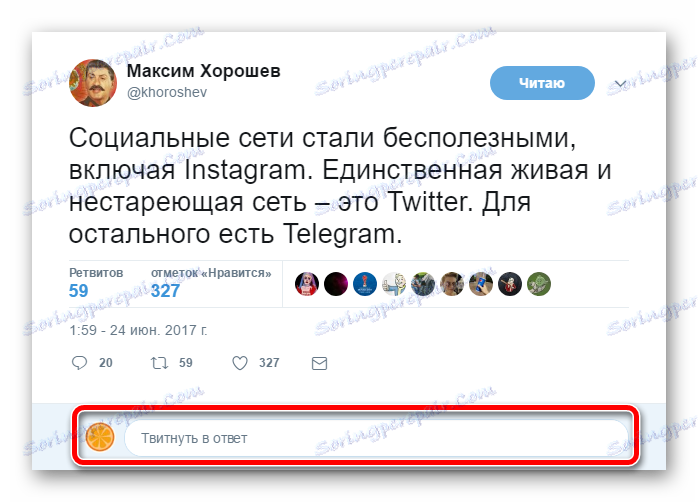View the 327 отметок «Нравится» list
Screen dimensions: 698x502
click(x=211, y=283)
